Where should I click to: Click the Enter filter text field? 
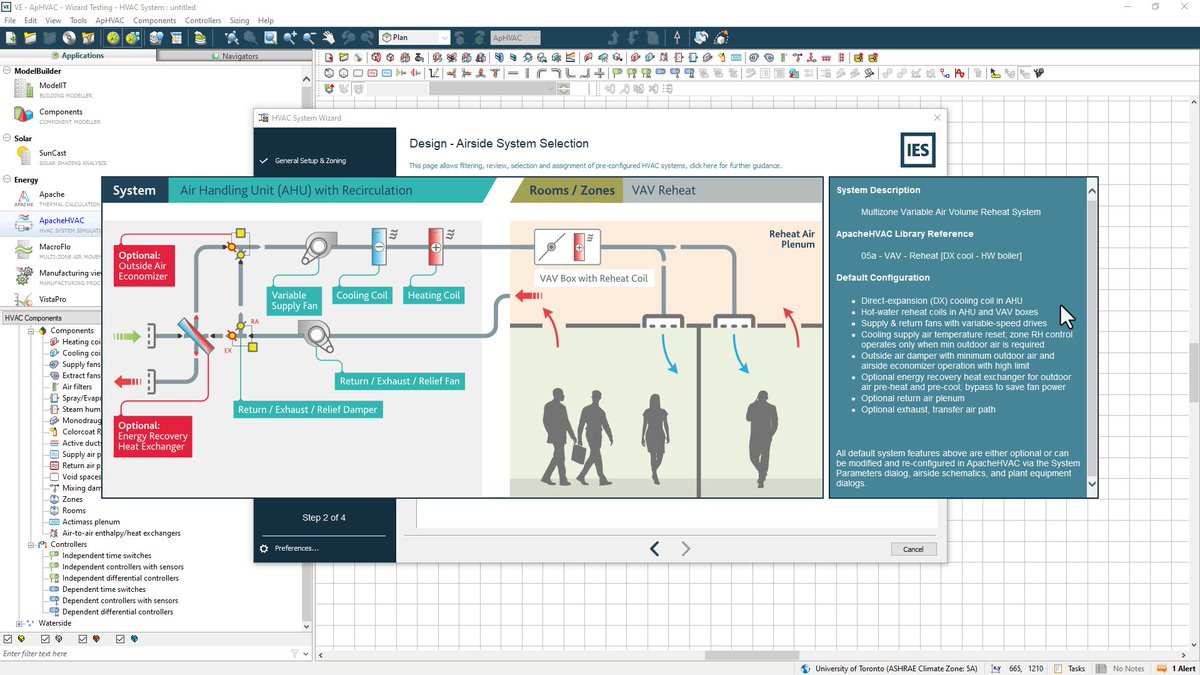coord(145,653)
